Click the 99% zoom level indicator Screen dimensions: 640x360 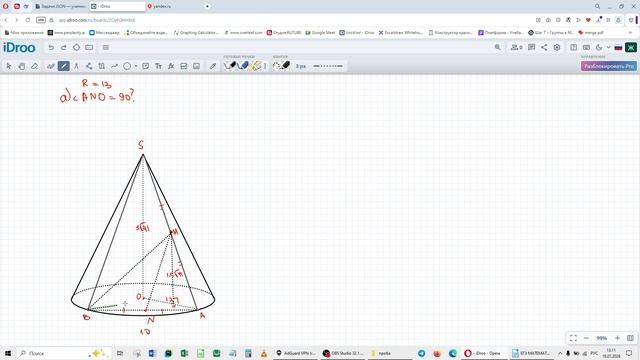coord(602,338)
